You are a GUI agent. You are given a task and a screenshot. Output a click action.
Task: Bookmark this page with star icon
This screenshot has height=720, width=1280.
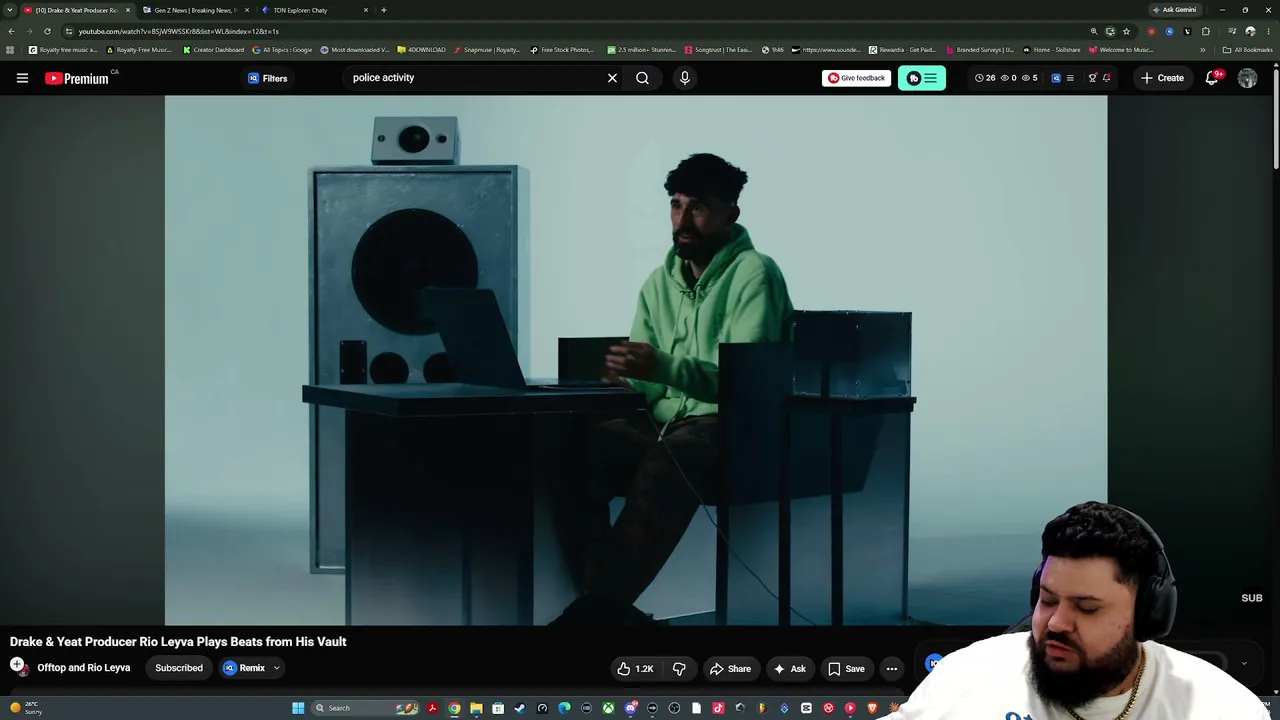[1126, 31]
